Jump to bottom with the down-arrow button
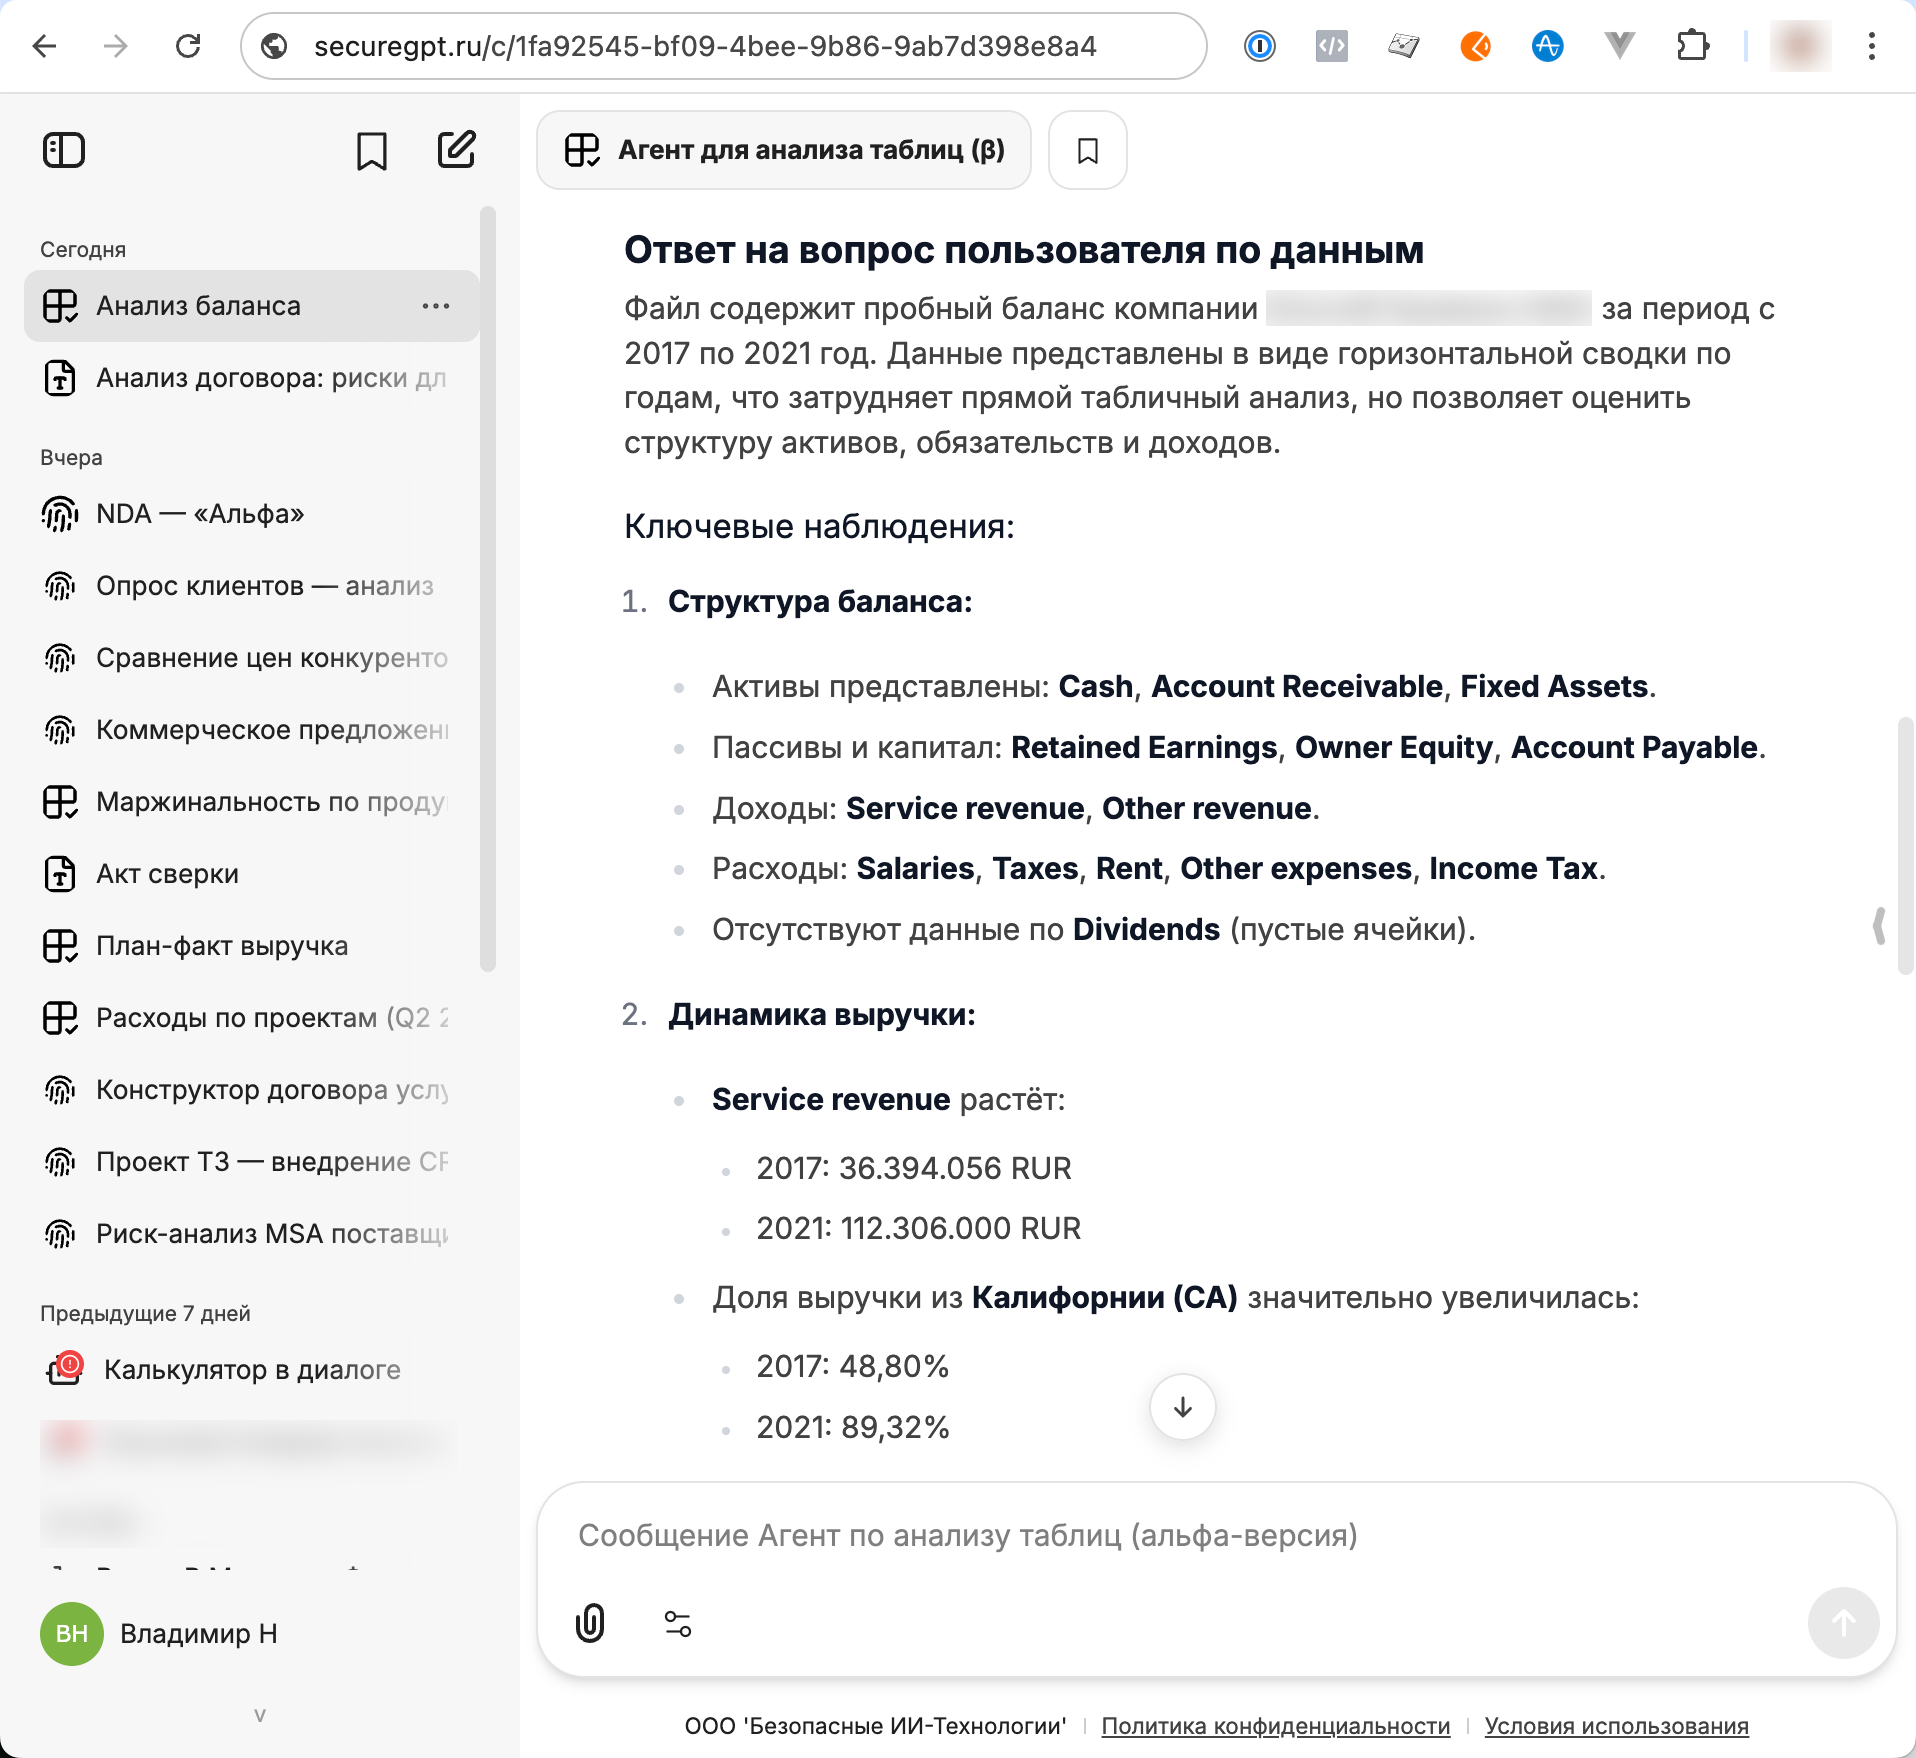The height and width of the screenshot is (1758, 1916). pyautogui.click(x=1183, y=1407)
